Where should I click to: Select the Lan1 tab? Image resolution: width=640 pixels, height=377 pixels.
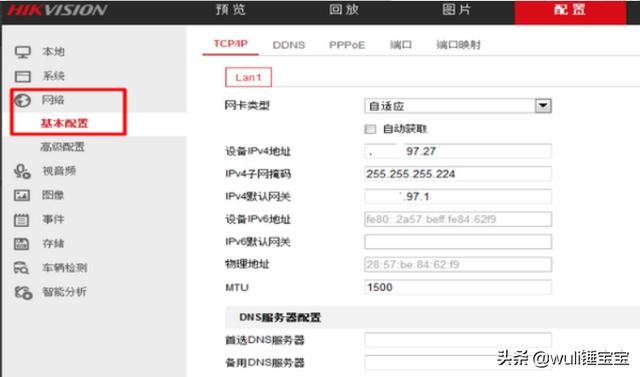(x=248, y=77)
